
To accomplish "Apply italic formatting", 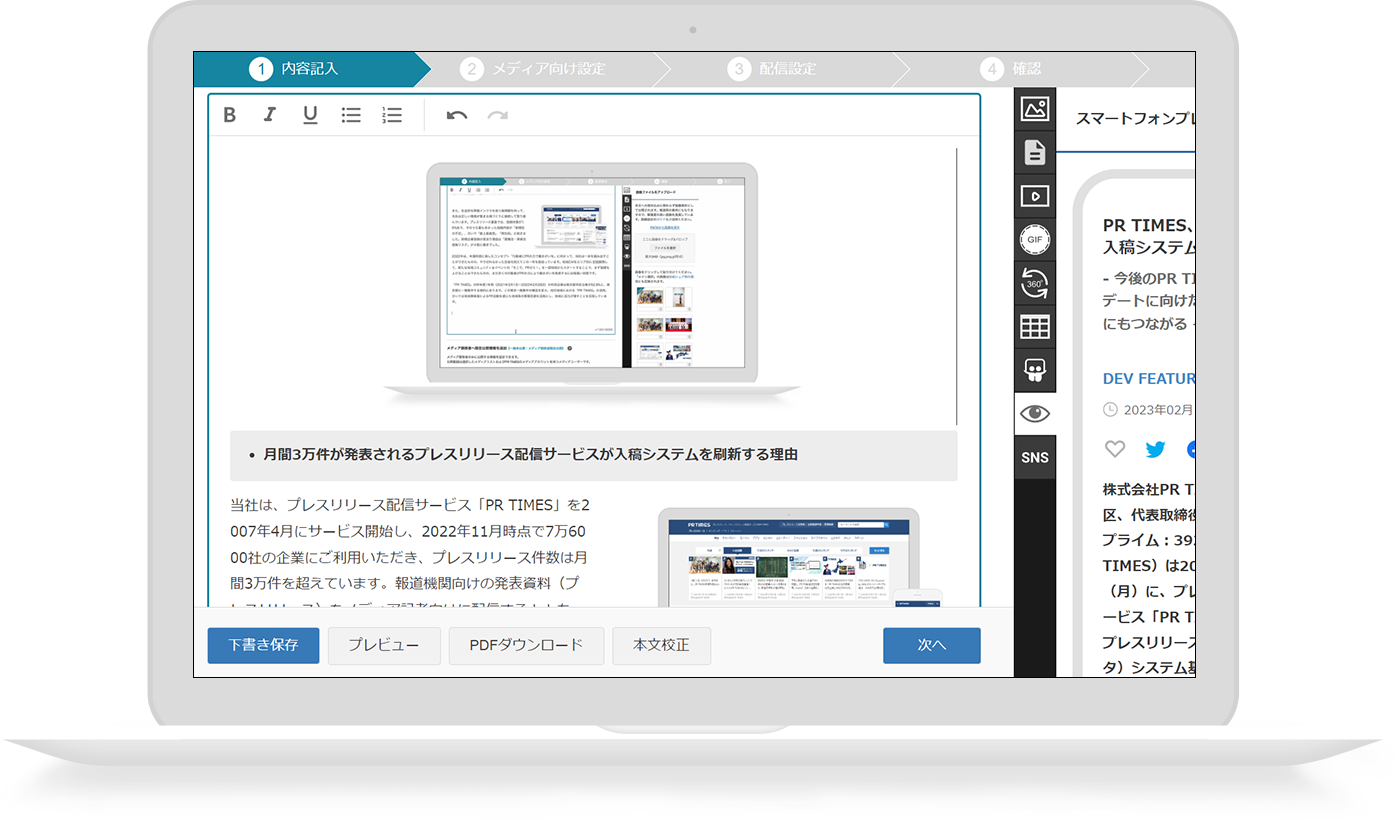I will point(269,115).
